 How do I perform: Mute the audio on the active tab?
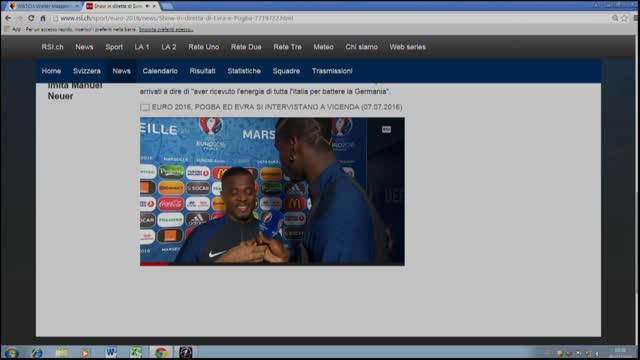(147, 6)
